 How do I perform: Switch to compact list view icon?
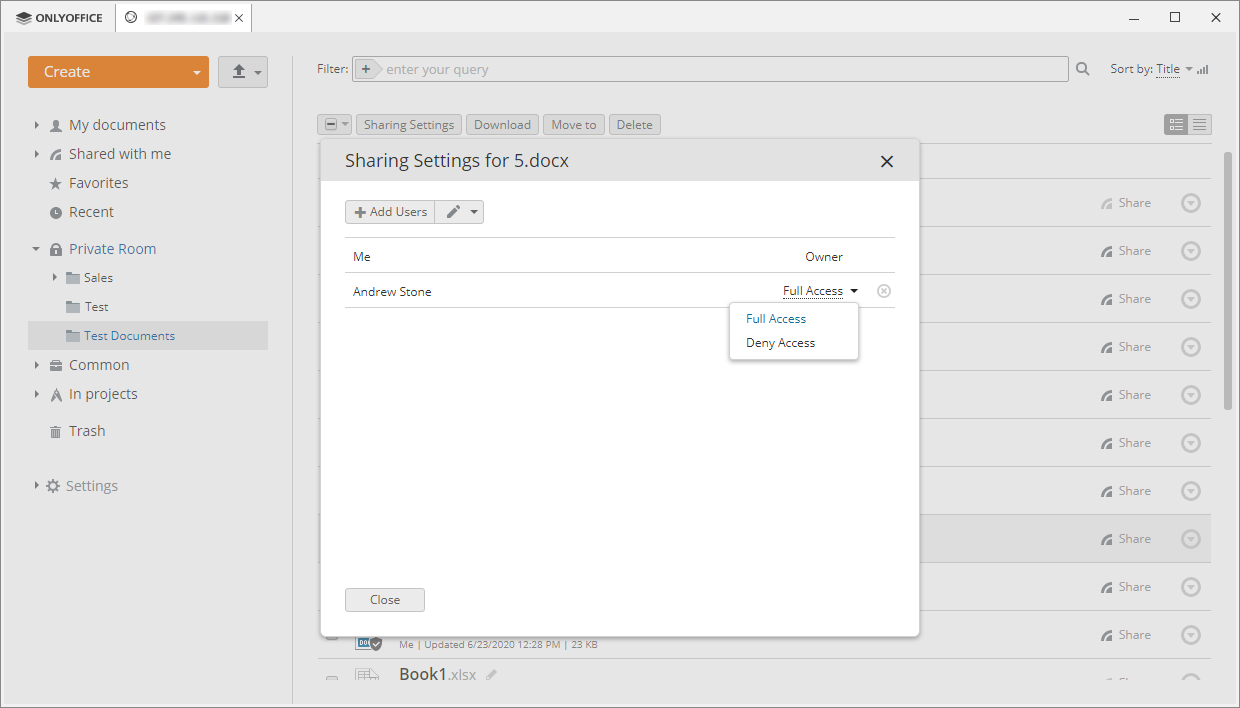pos(1199,124)
